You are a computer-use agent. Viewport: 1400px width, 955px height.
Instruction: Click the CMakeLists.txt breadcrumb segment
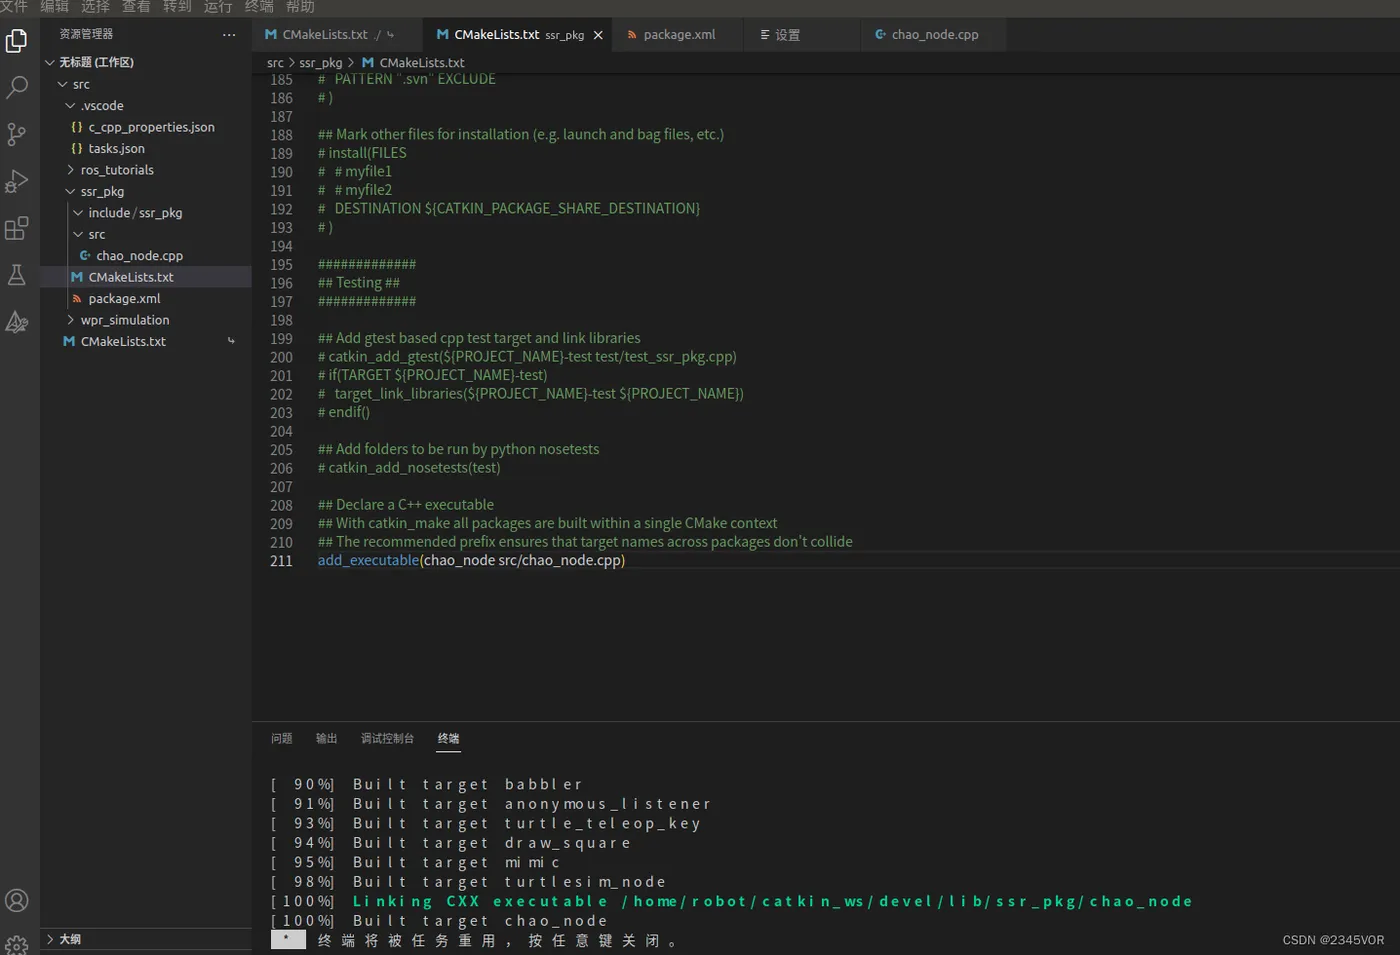point(422,63)
